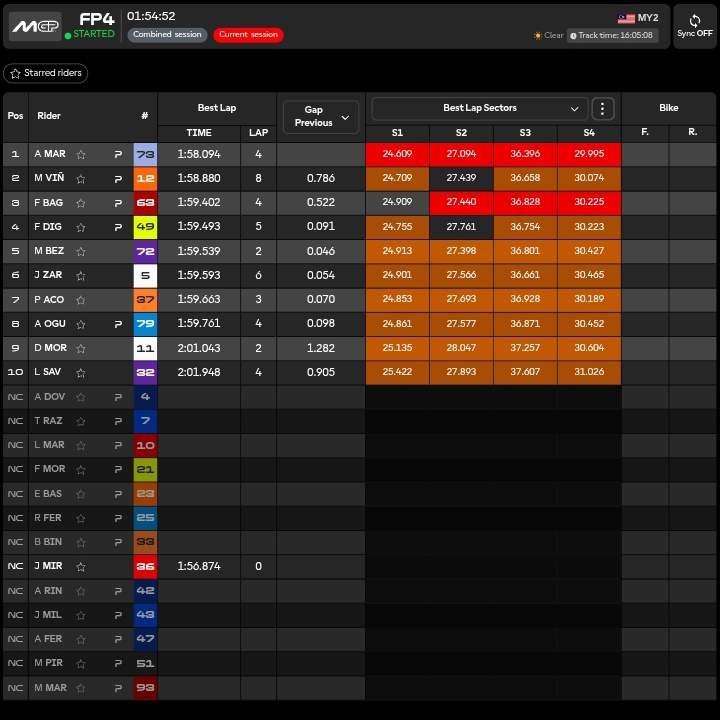Star rider J ZAR
Screen dimensions: 720x720
81,275
